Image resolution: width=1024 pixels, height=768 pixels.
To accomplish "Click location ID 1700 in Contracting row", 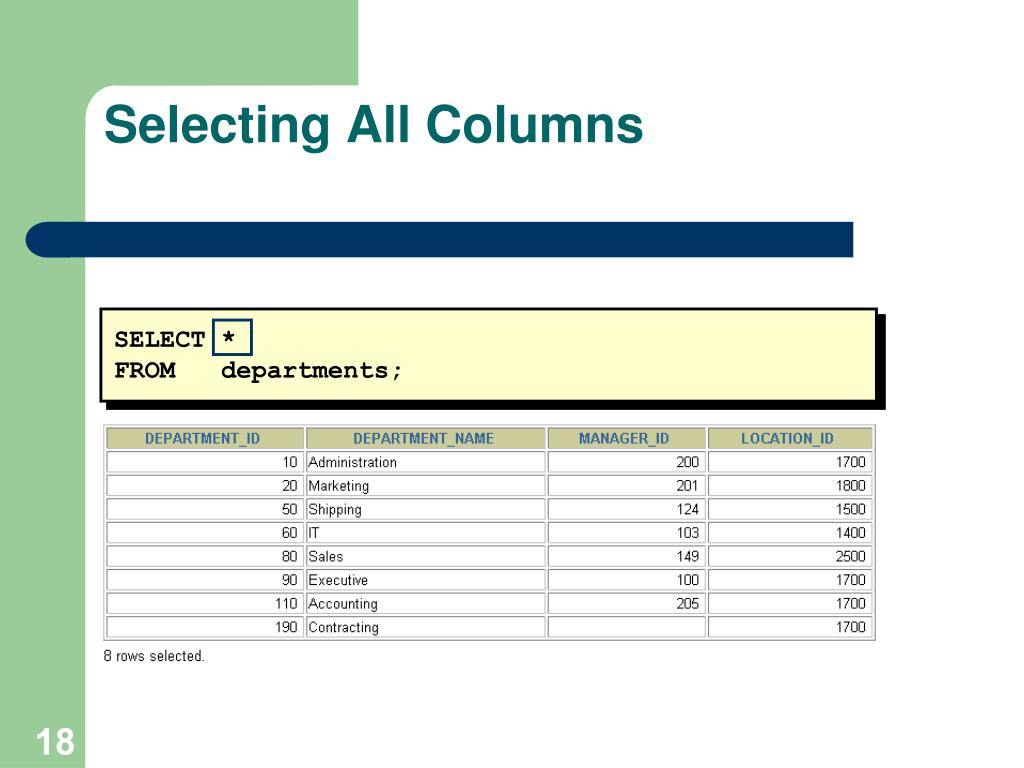I will tap(790, 626).
